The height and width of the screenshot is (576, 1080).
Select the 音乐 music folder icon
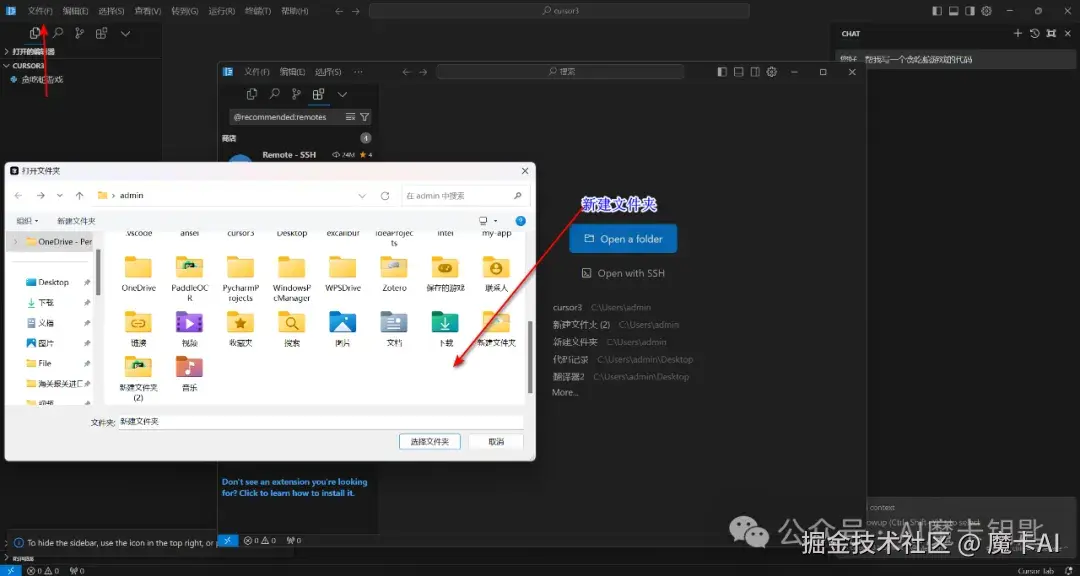point(189,367)
